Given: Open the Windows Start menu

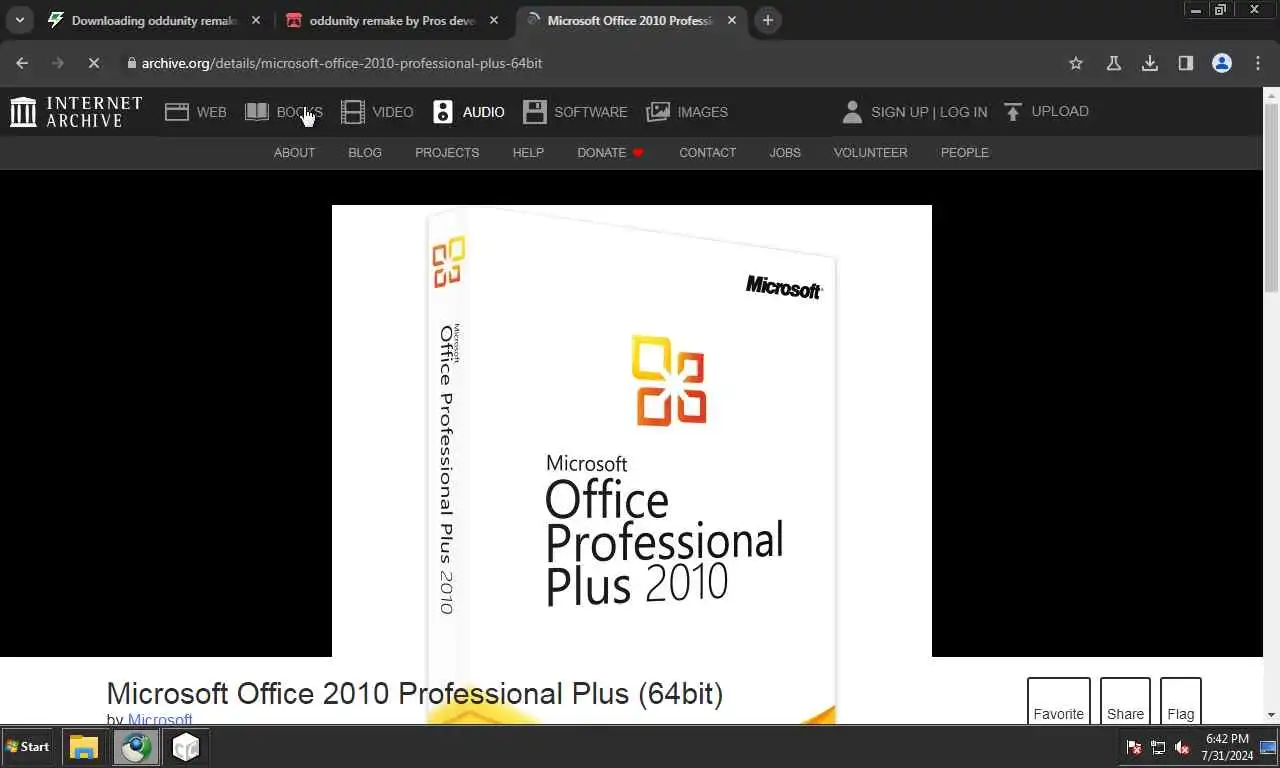Looking at the screenshot, I should (x=28, y=746).
